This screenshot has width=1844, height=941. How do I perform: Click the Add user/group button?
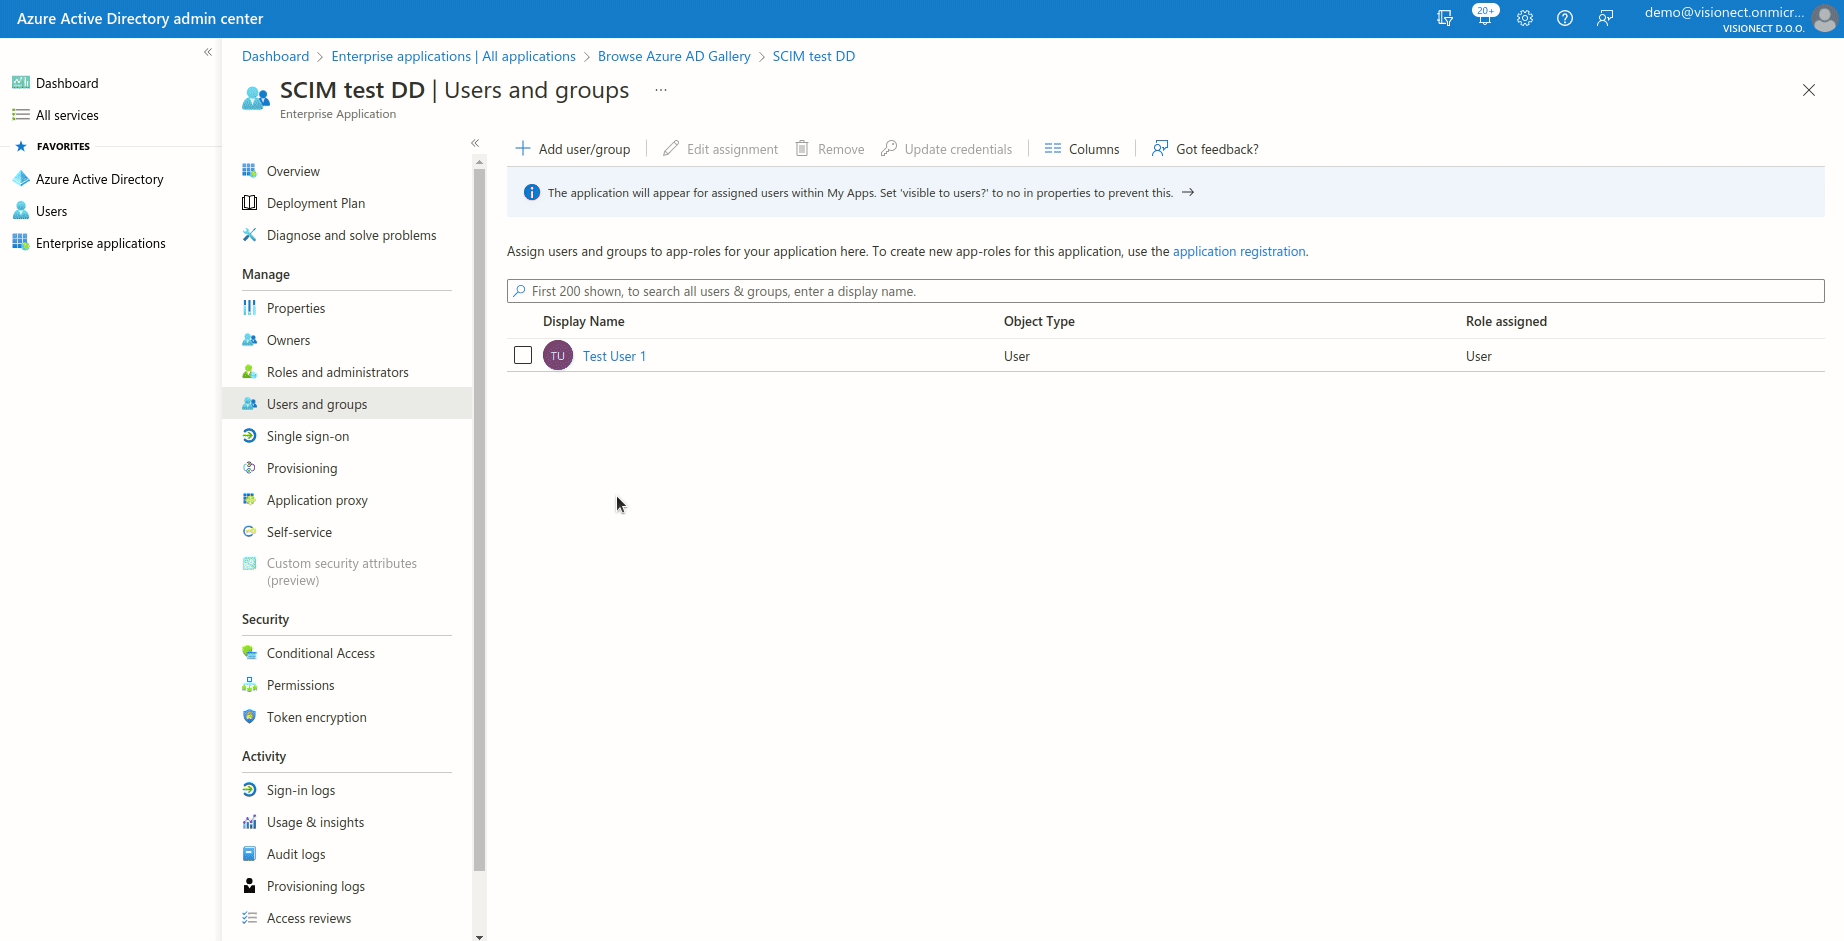[x=573, y=148]
